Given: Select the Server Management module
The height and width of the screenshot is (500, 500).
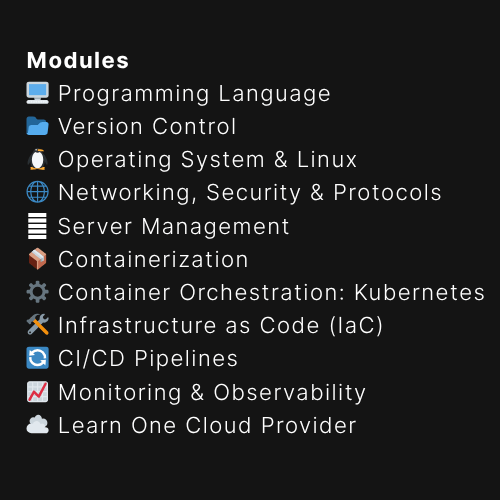Looking at the screenshot, I should tap(174, 227).
